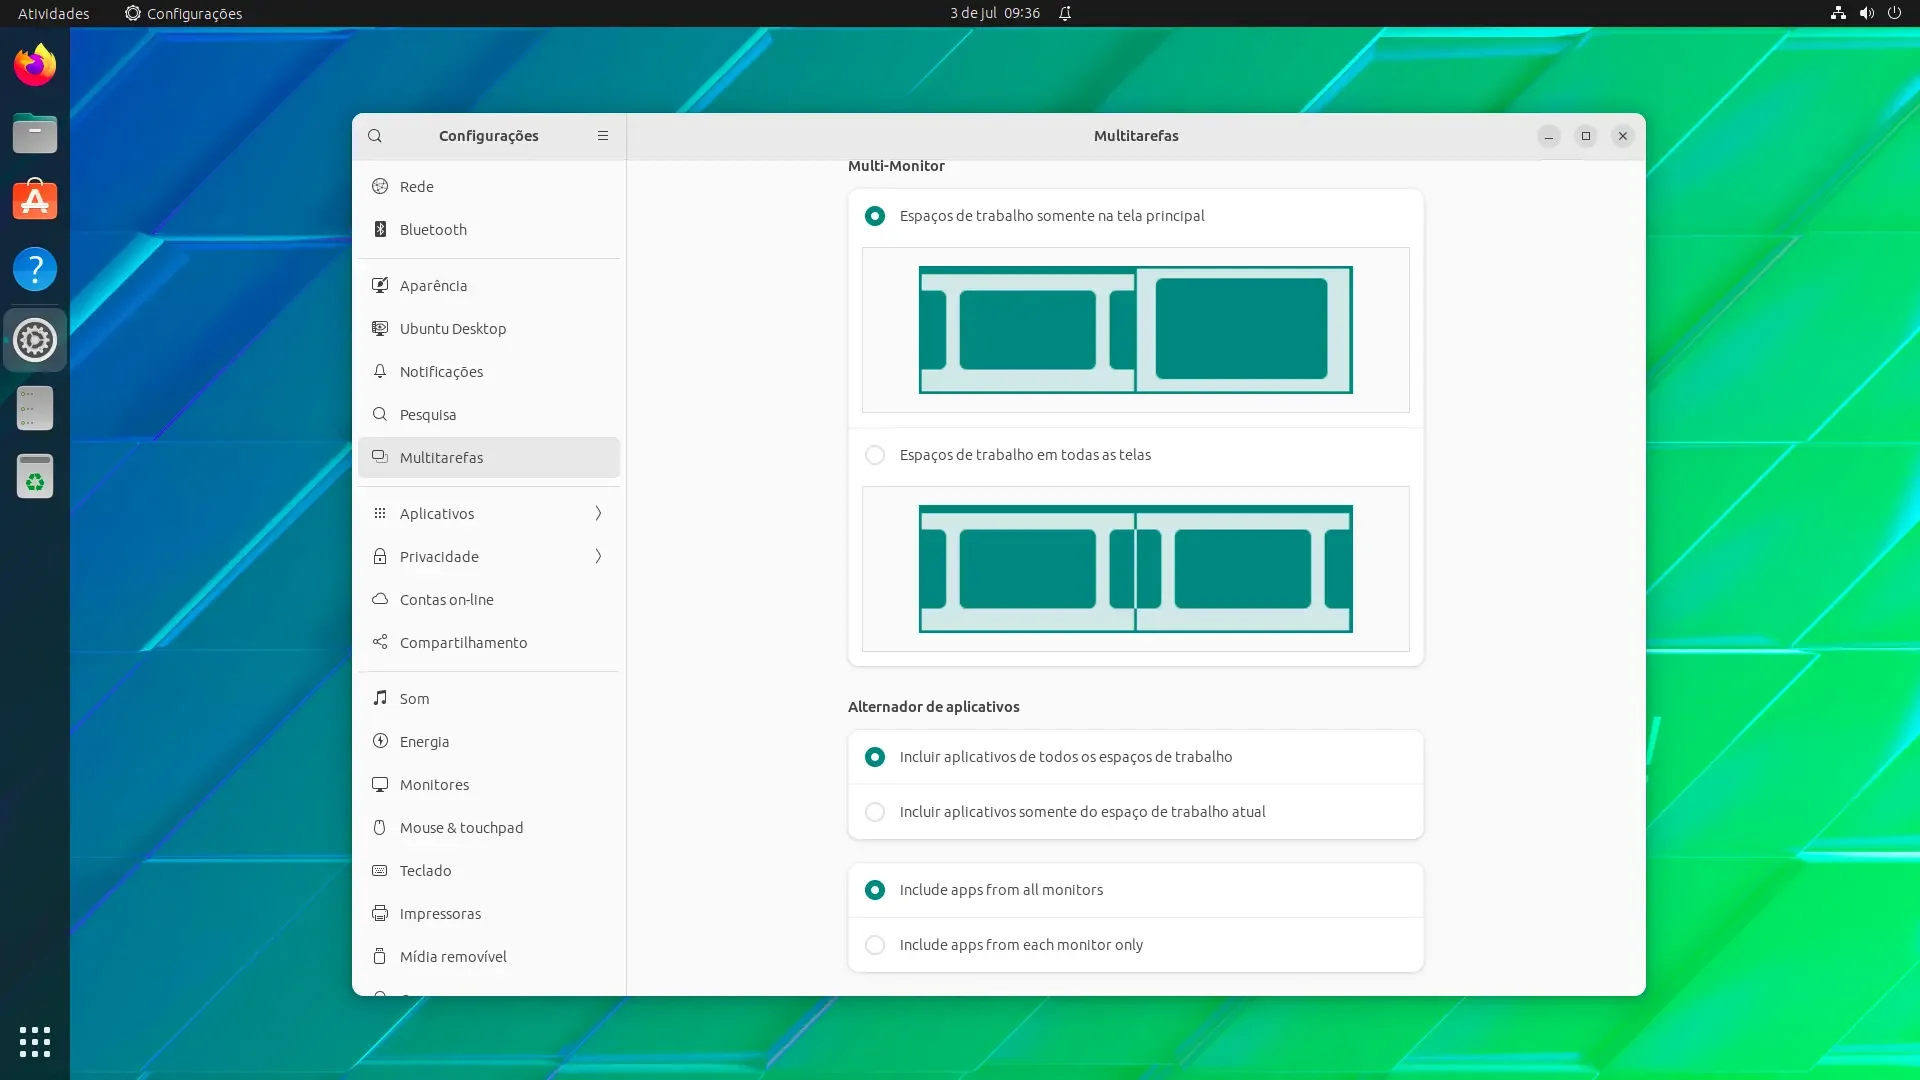Image resolution: width=1920 pixels, height=1080 pixels.
Task: Open Ubuntu Software from the dock
Action: click(35, 201)
